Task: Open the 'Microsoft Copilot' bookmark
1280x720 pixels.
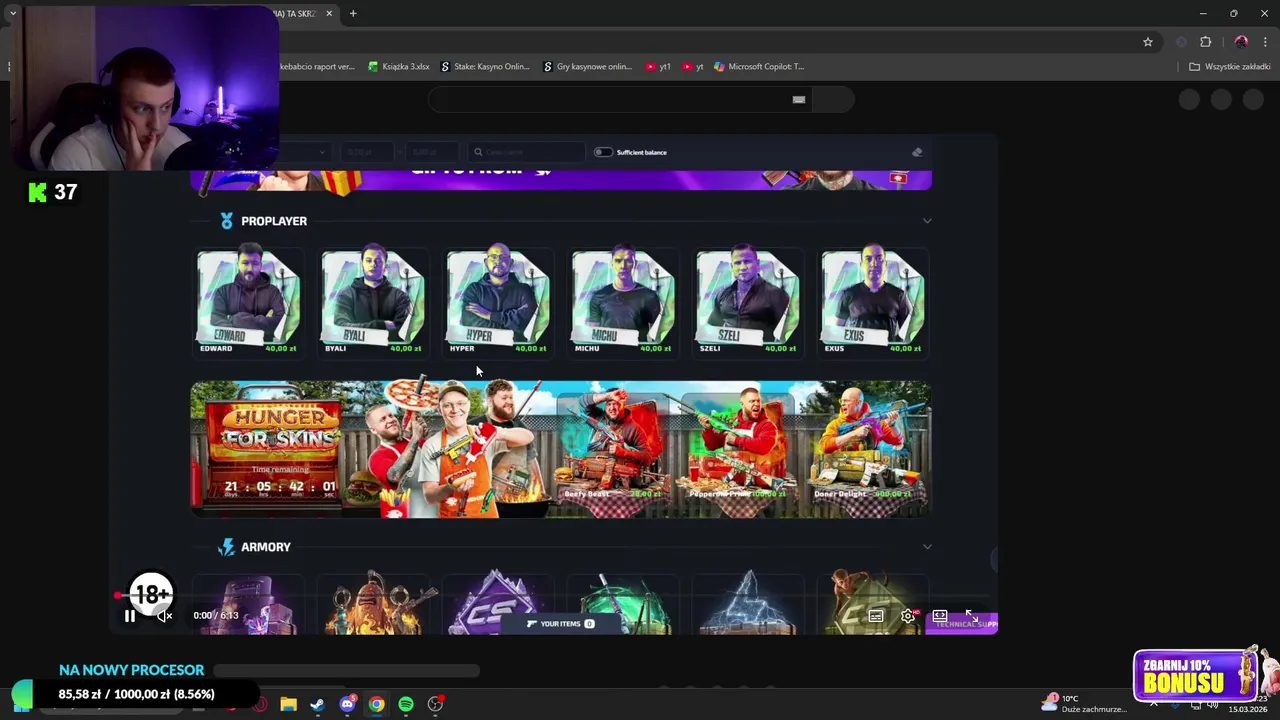Action: pyautogui.click(x=759, y=67)
